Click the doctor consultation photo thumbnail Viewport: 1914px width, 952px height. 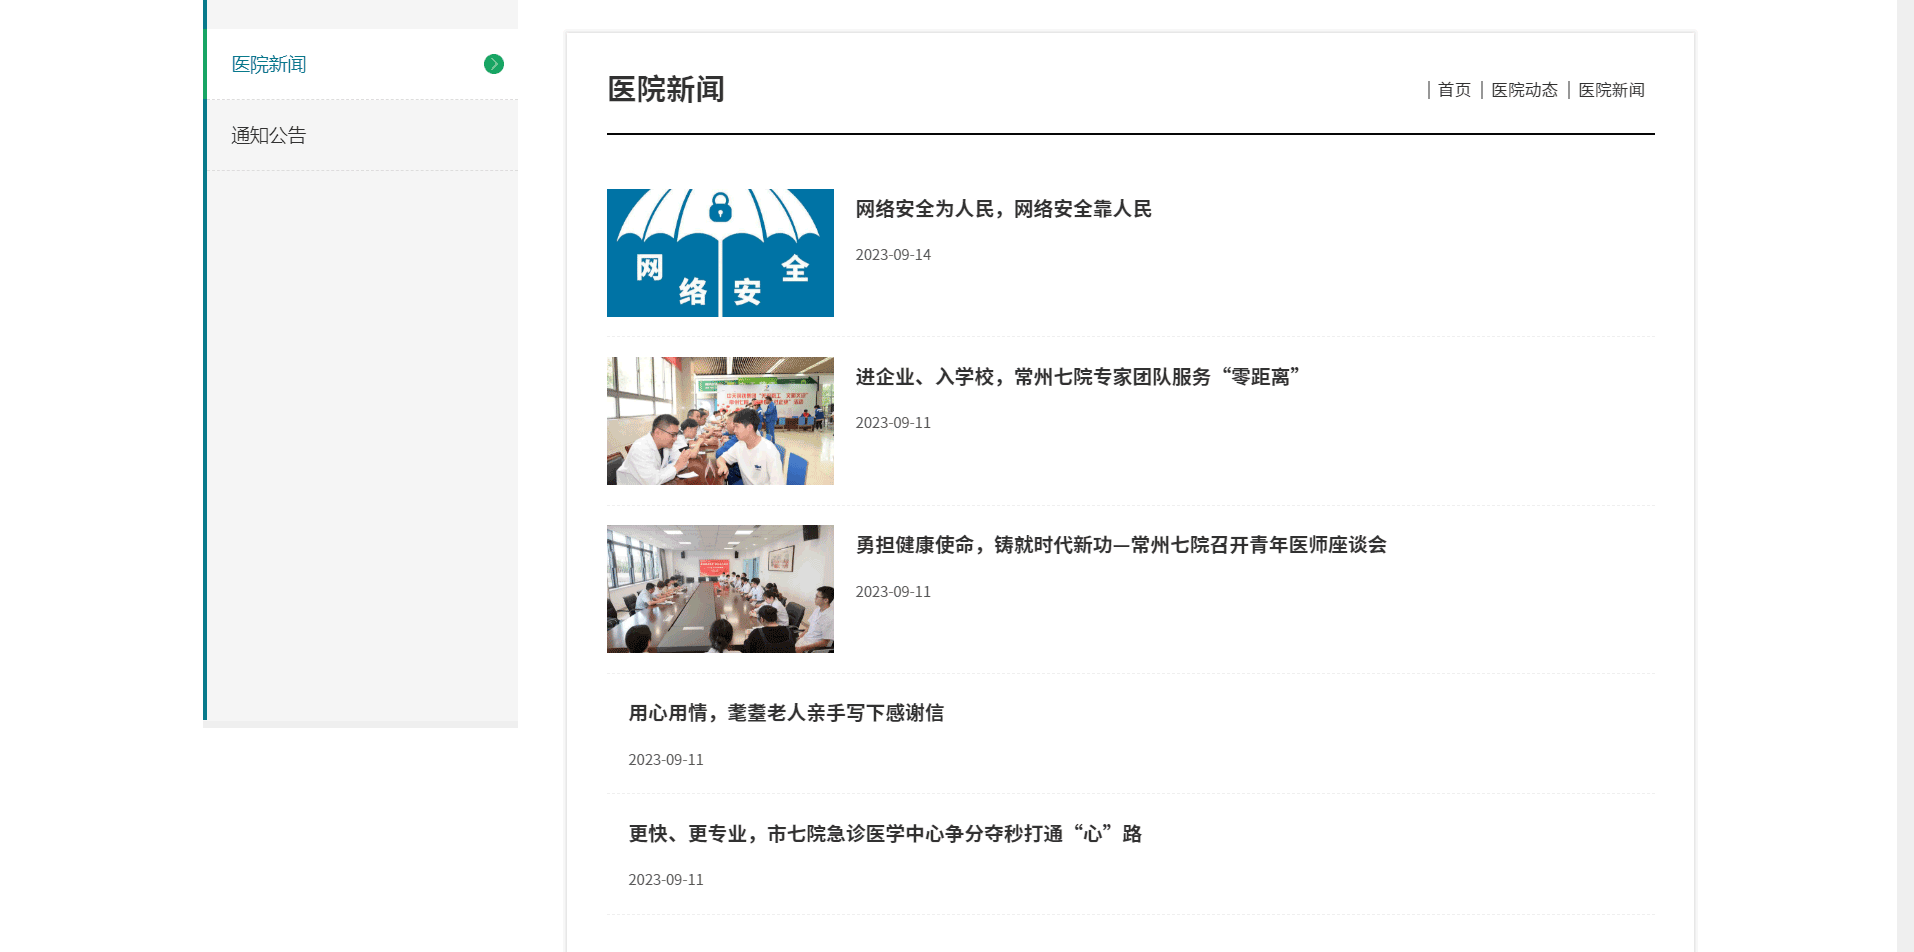point(720,421)
